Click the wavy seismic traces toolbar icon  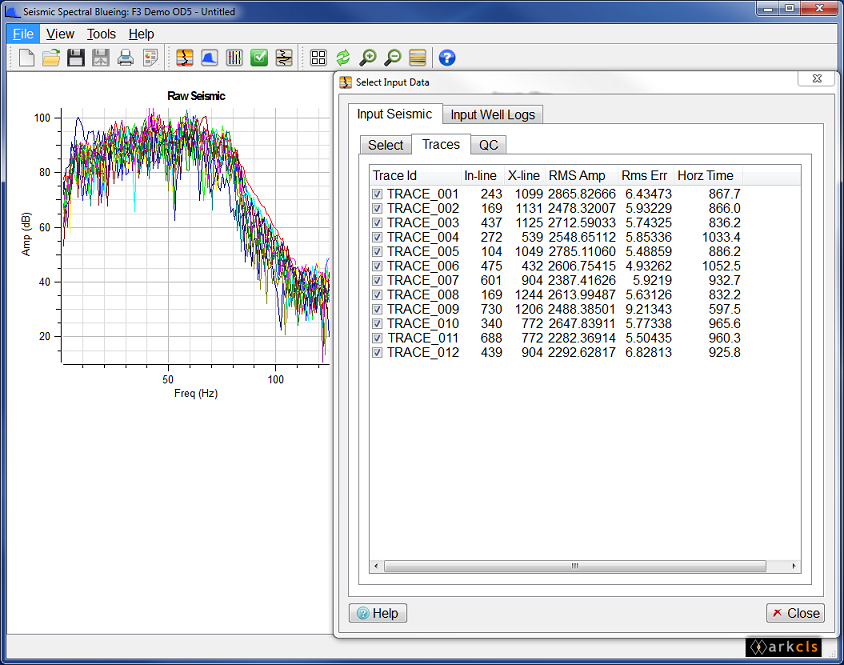click(x=284, y=58)
